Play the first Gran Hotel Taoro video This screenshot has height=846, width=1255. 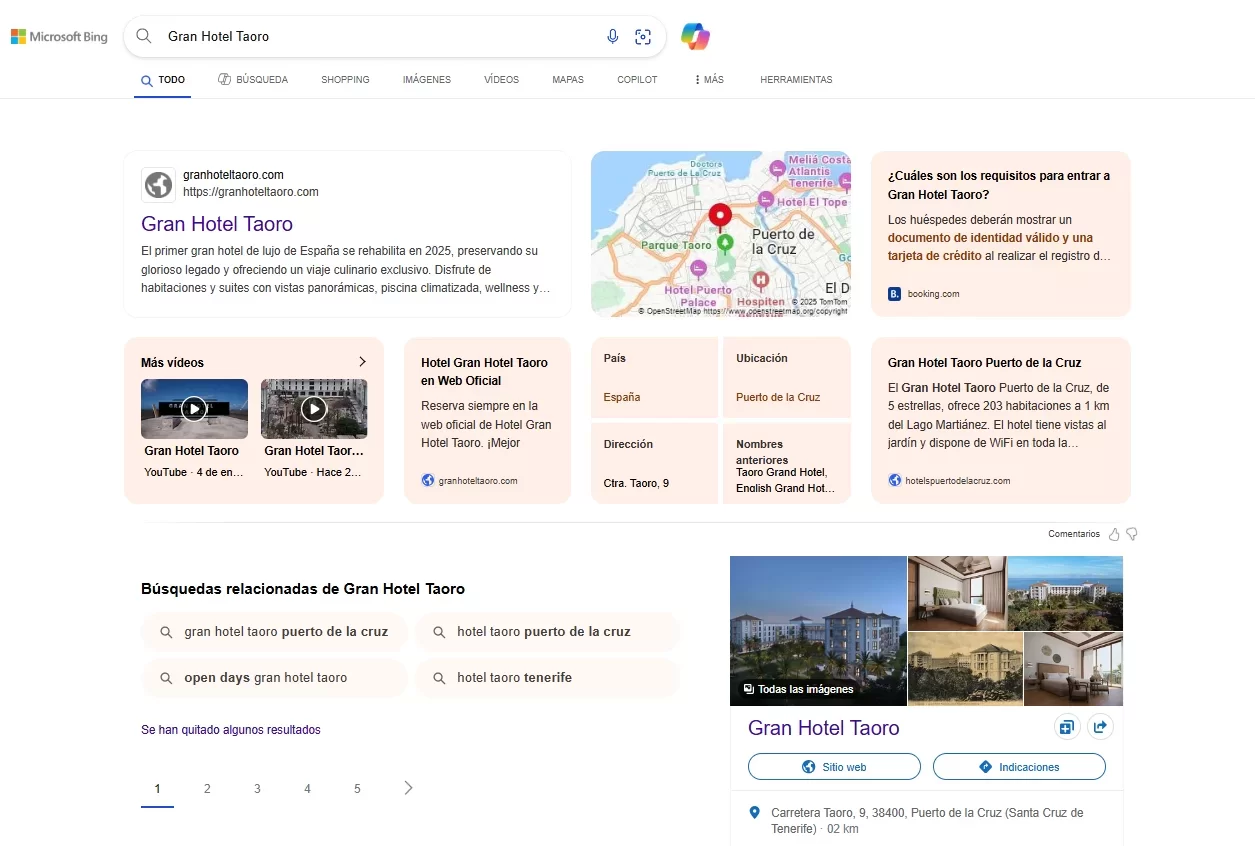pyautogui.click(x=194, y=408)
